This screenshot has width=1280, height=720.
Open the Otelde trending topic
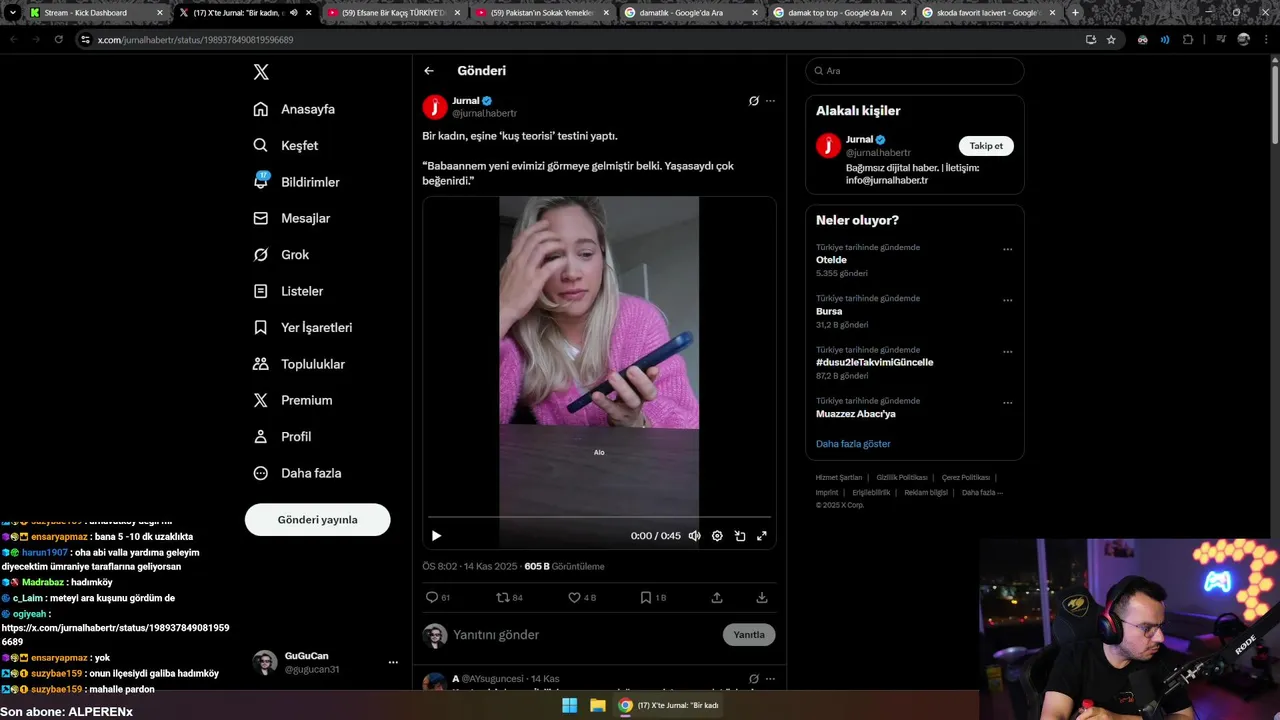[831, 260]
